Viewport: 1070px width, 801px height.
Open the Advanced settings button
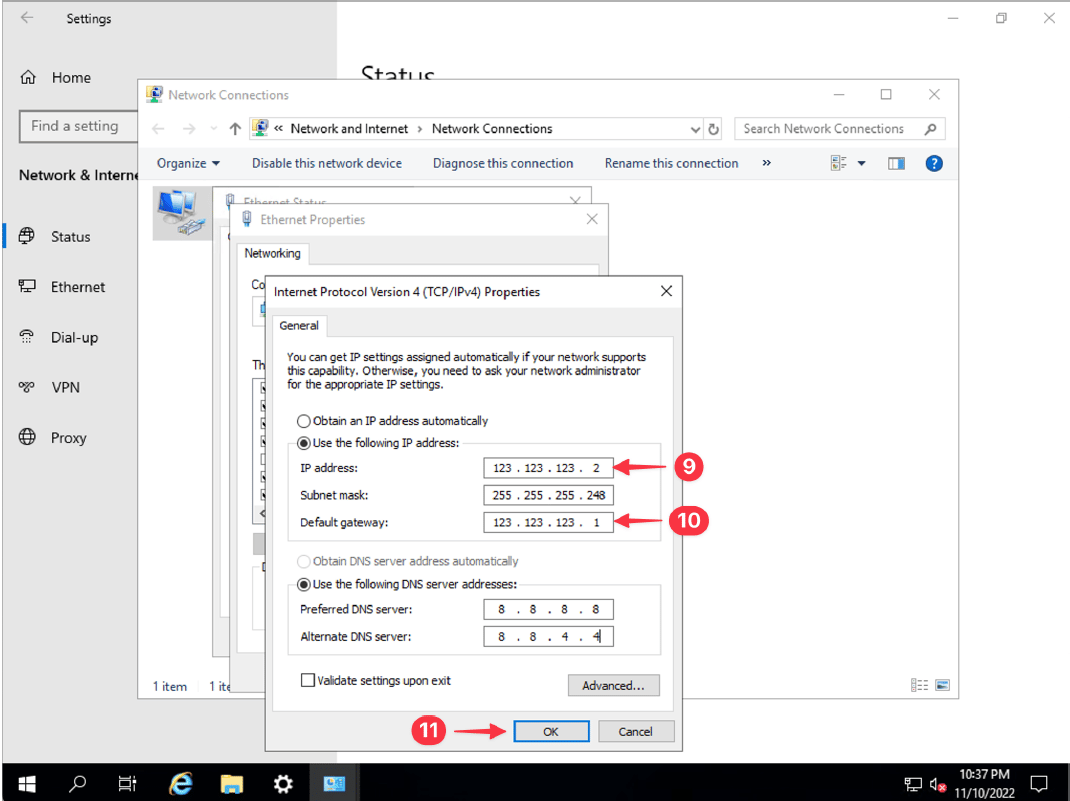coord(613,685)
